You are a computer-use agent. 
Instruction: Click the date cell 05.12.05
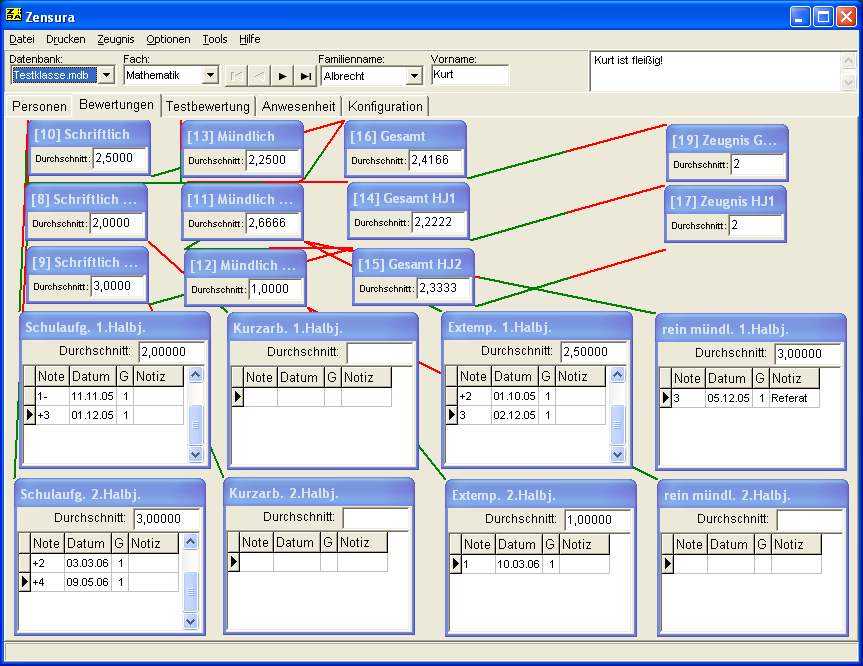point(728,398)
